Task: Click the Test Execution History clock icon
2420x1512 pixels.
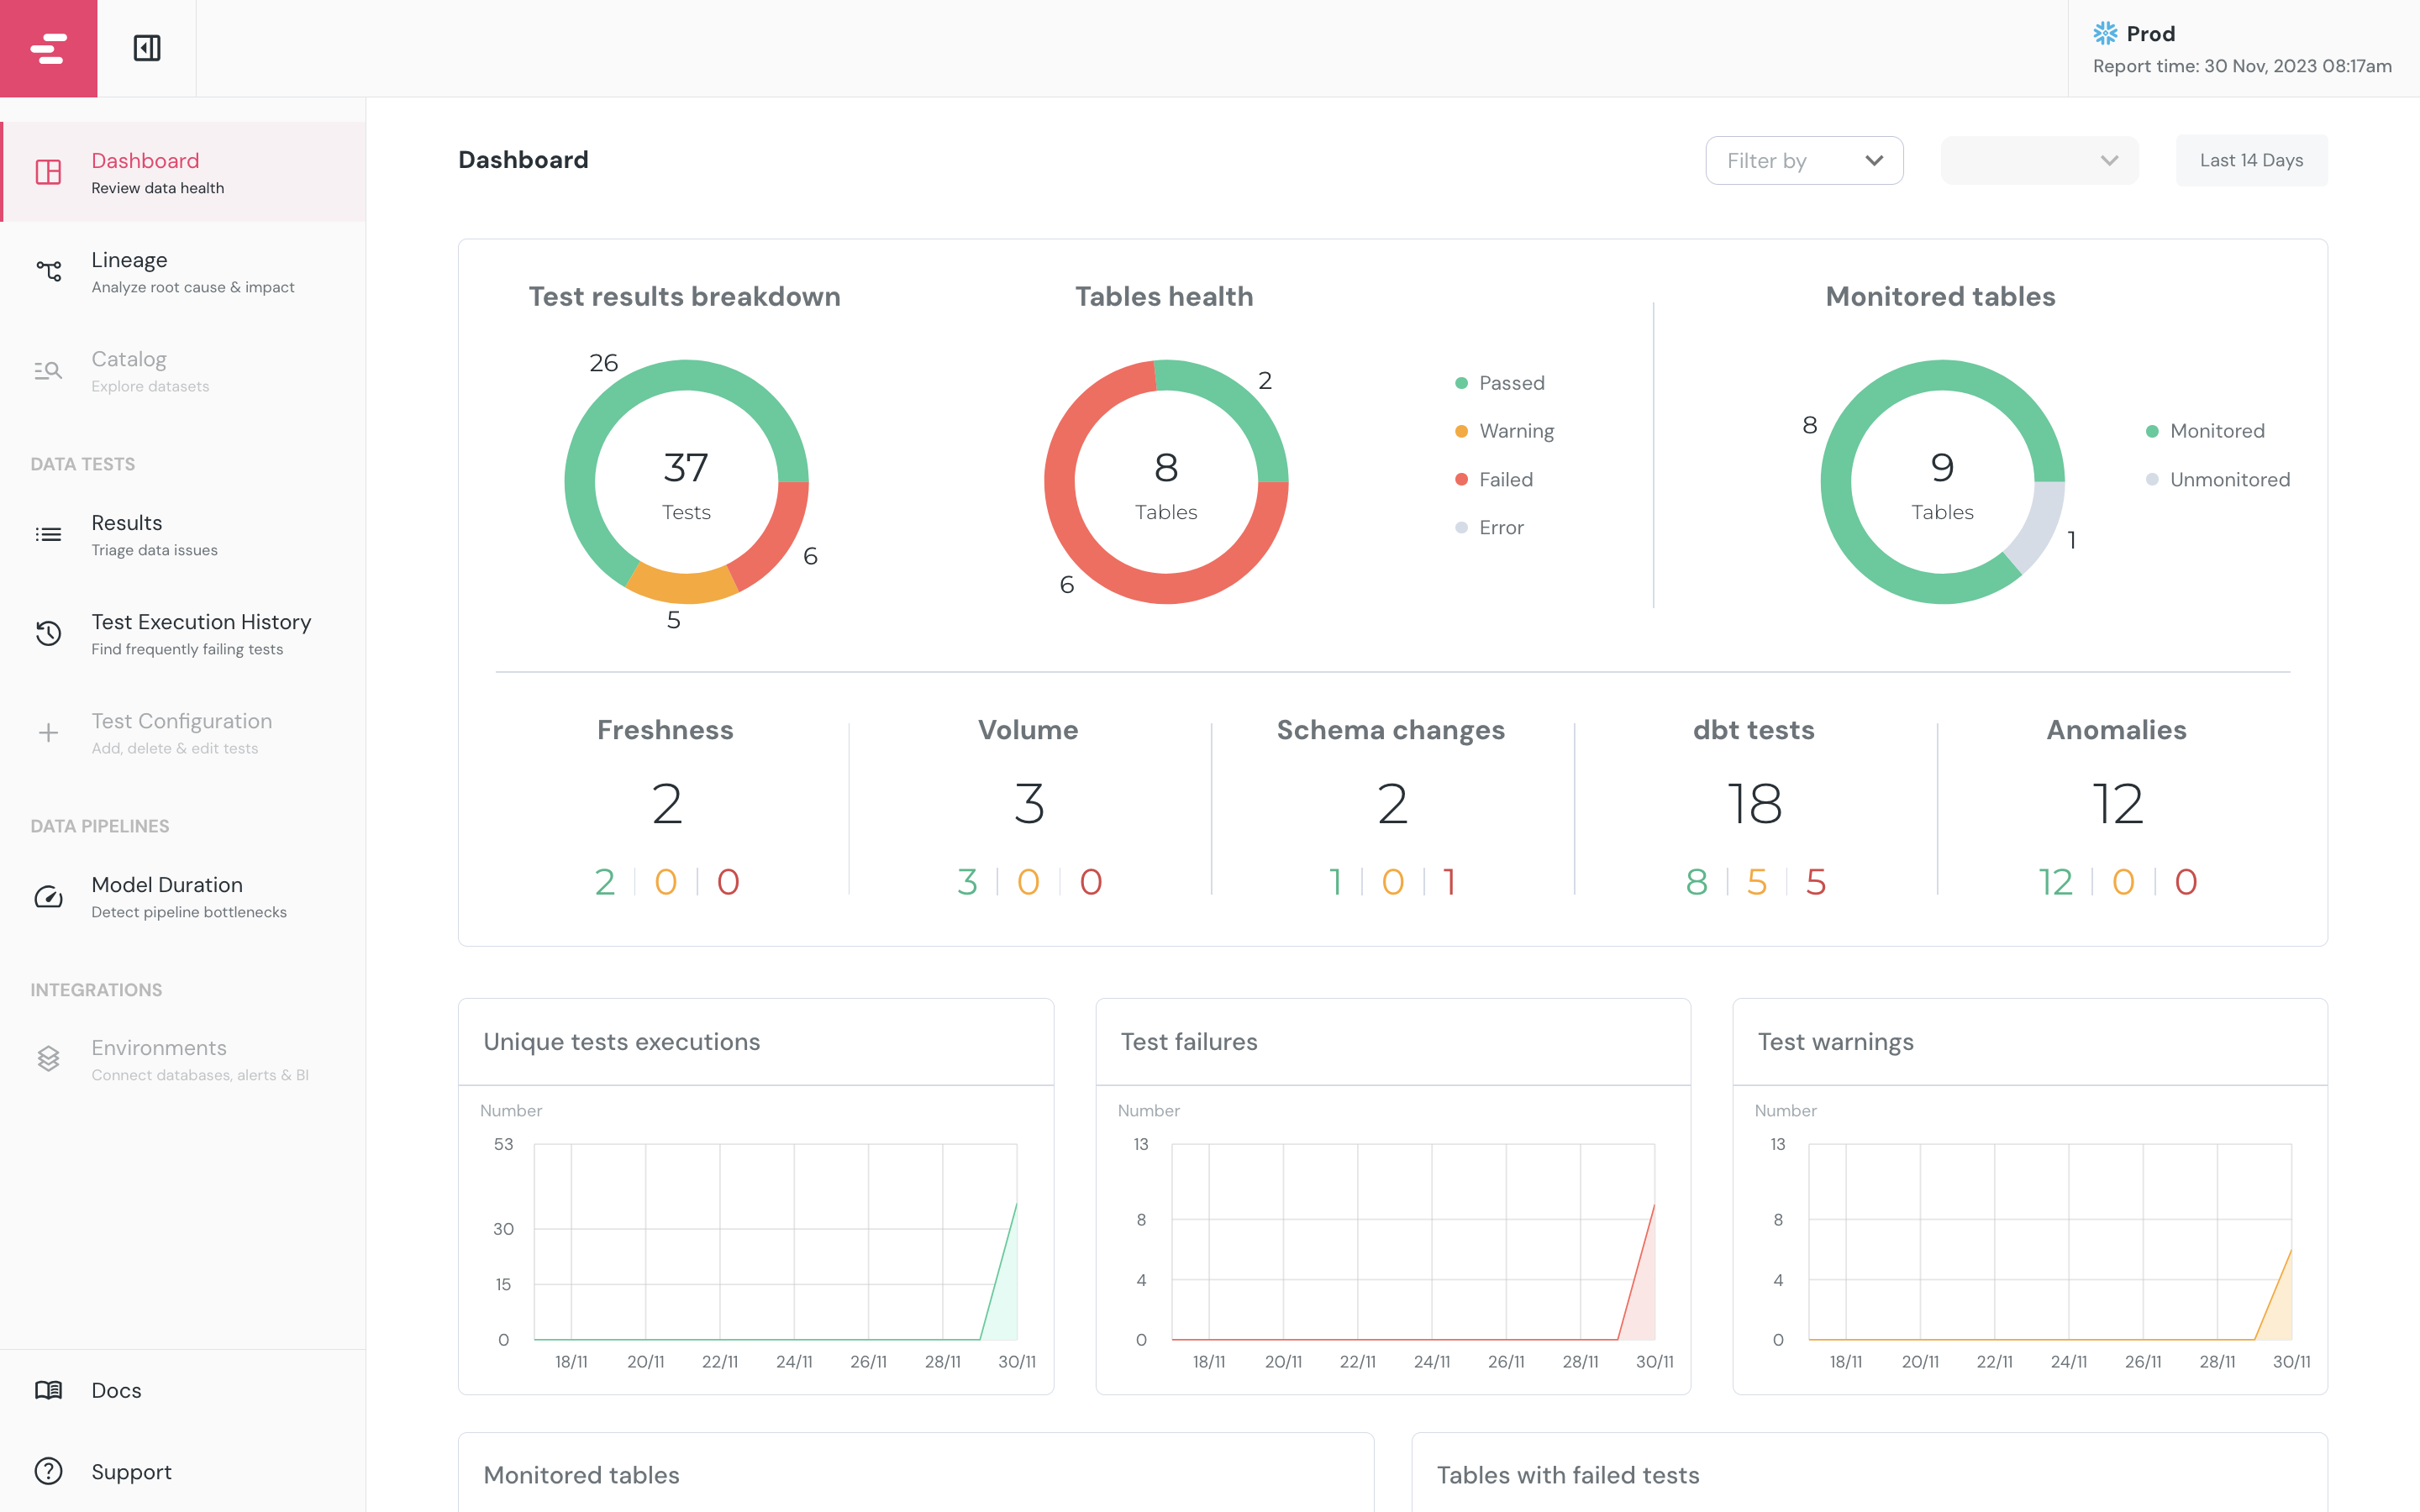Action: 48,633
